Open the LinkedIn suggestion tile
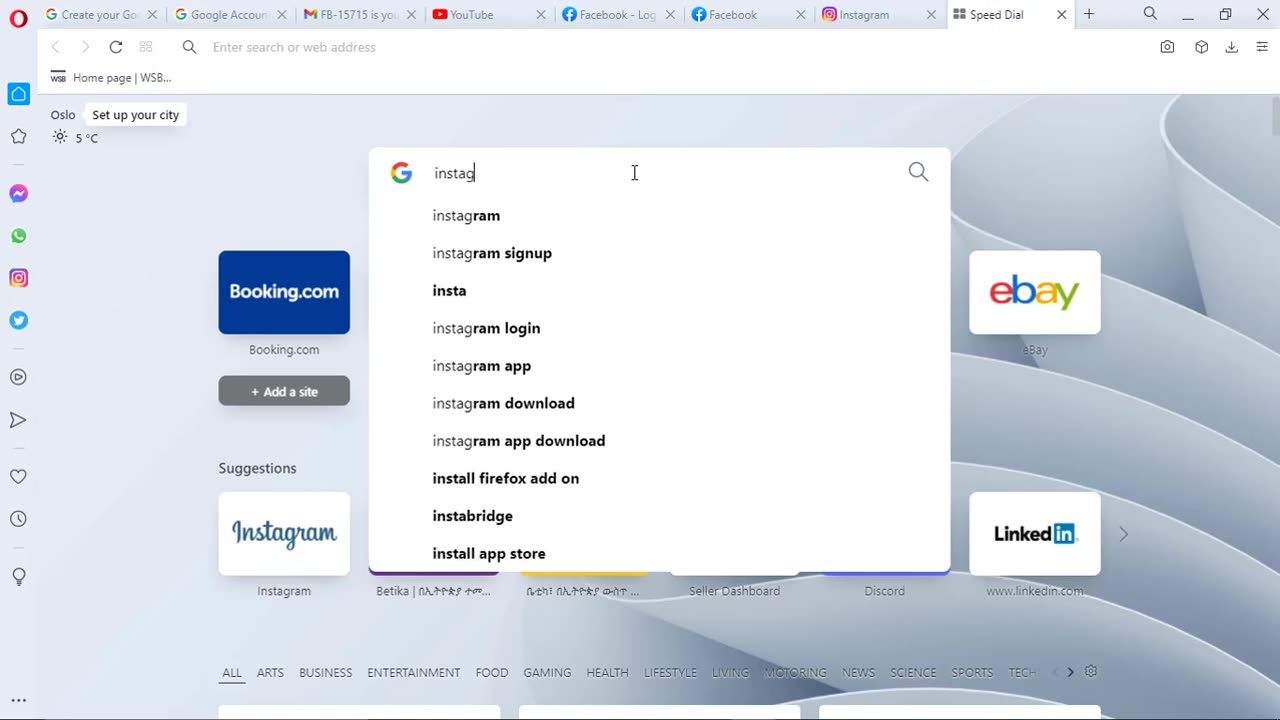The height and width of the screenshot is (720, 1280). 1035,534
